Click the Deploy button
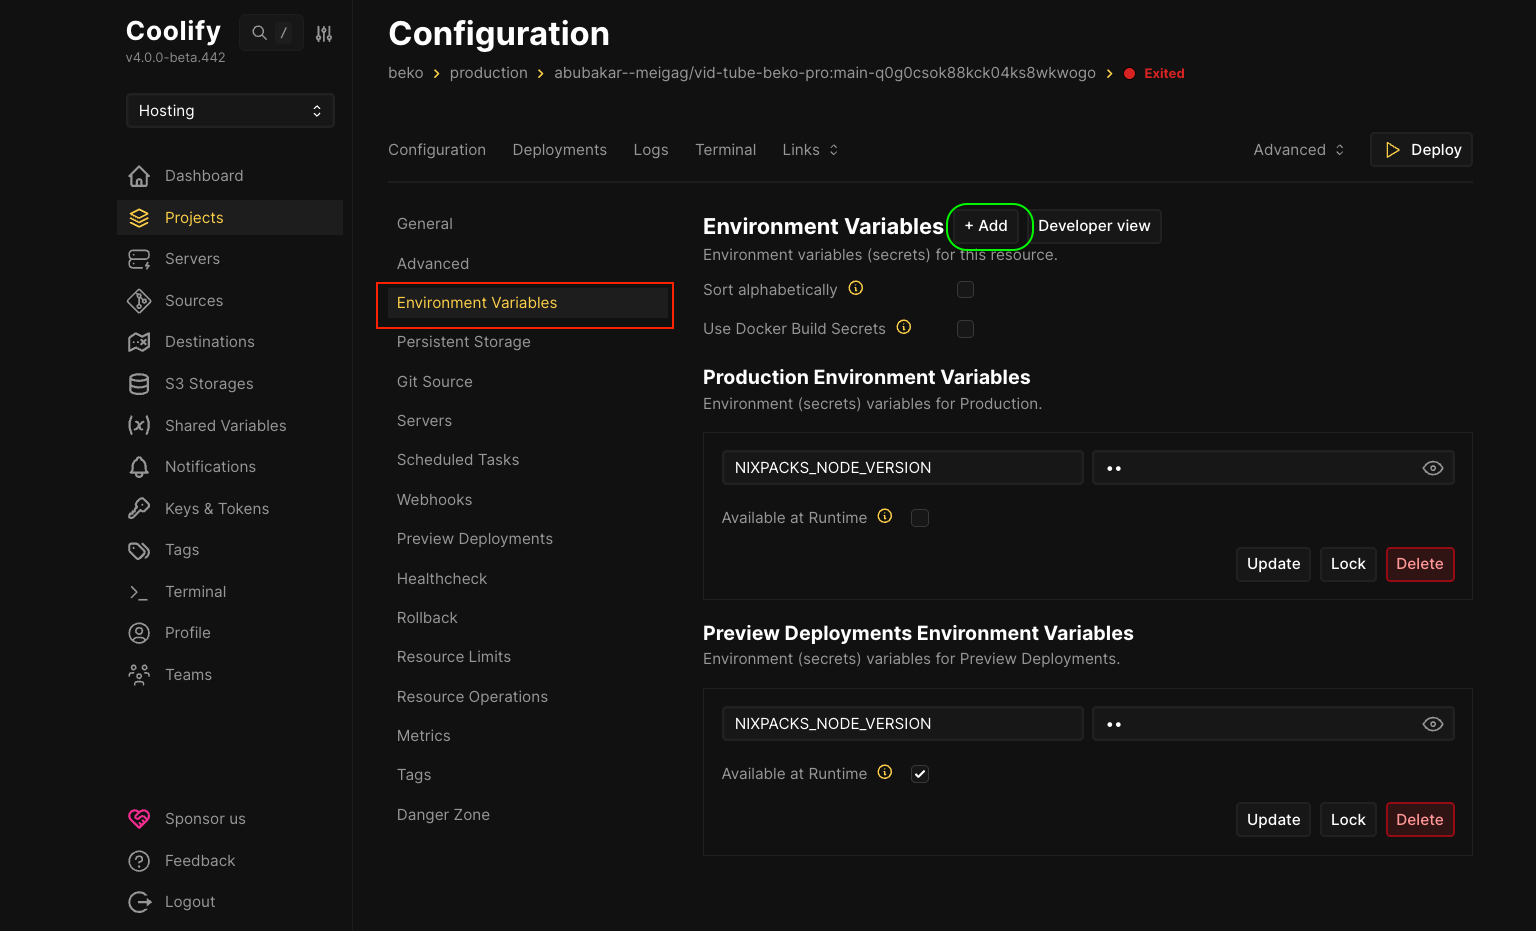Image resolution: width=1536 pixels, height=931 pixels. [x=1421, y=149]
